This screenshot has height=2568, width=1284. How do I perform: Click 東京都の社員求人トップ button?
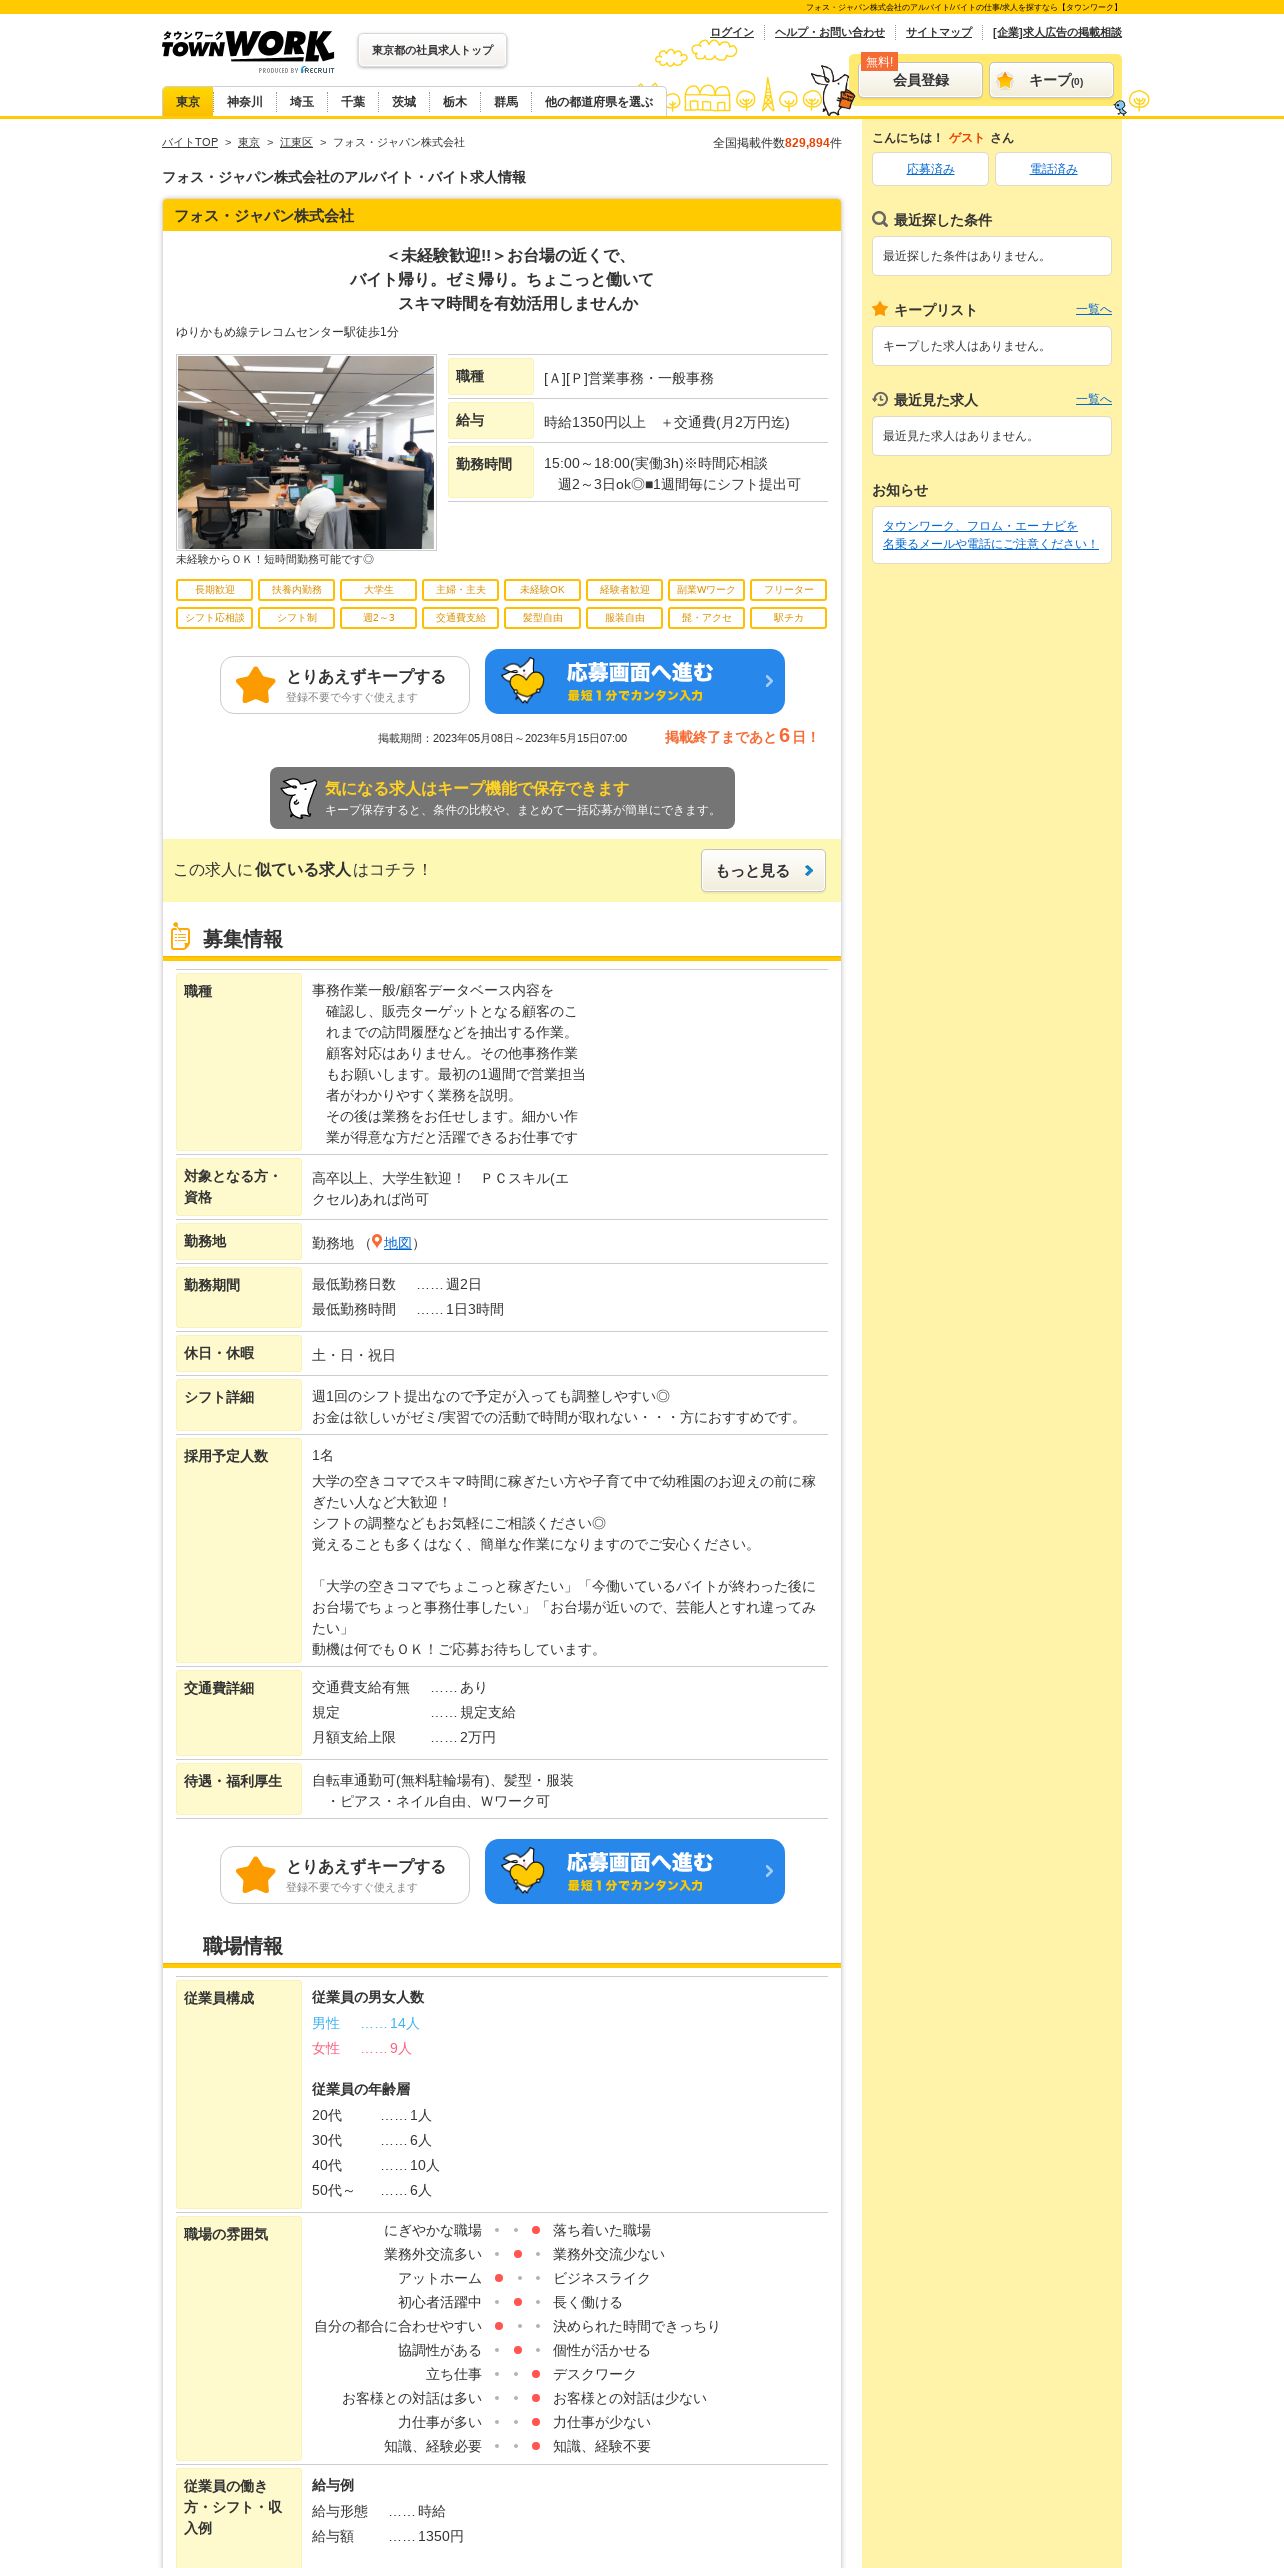[432, 50]
